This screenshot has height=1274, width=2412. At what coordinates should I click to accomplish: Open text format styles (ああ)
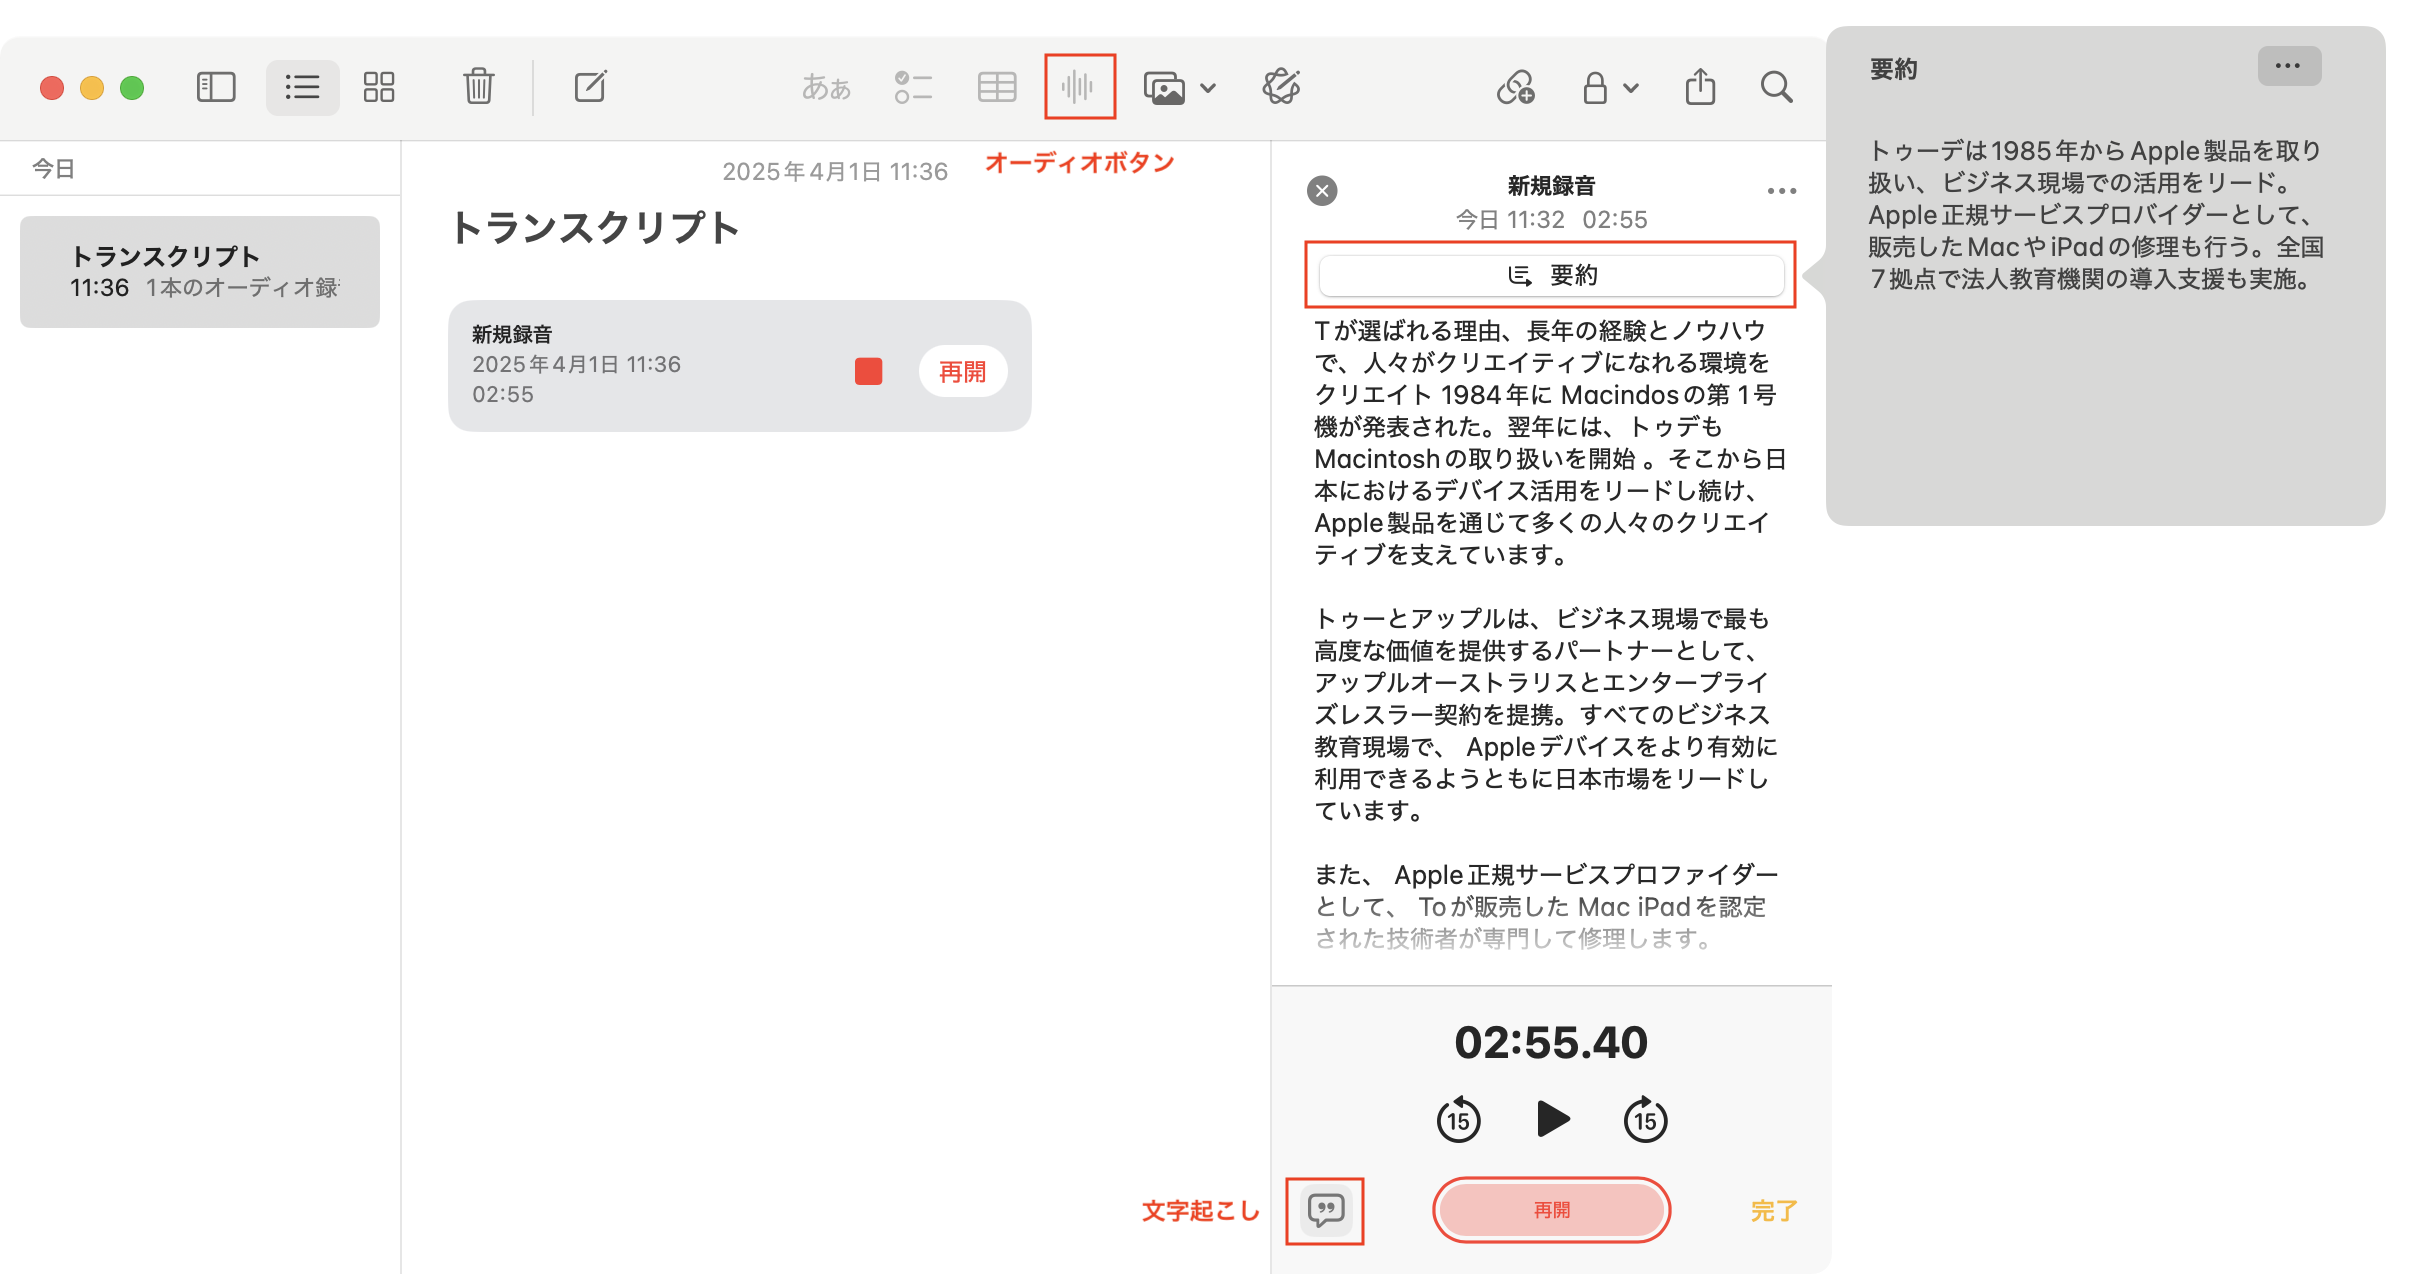tap(826, 88)
